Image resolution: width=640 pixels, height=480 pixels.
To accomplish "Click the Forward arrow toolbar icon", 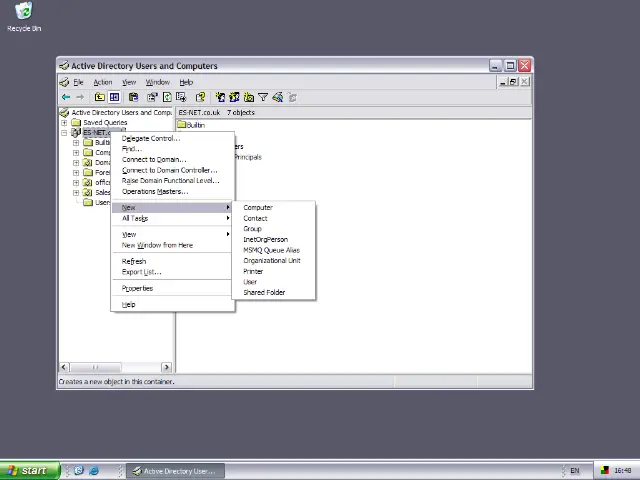I will coord(80,97).
